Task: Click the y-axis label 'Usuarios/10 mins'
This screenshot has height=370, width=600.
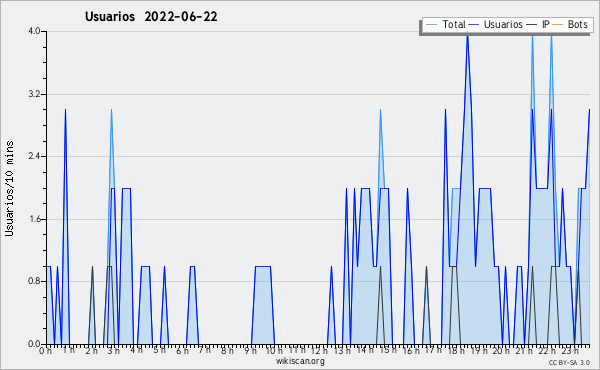Action: point(9,188)
